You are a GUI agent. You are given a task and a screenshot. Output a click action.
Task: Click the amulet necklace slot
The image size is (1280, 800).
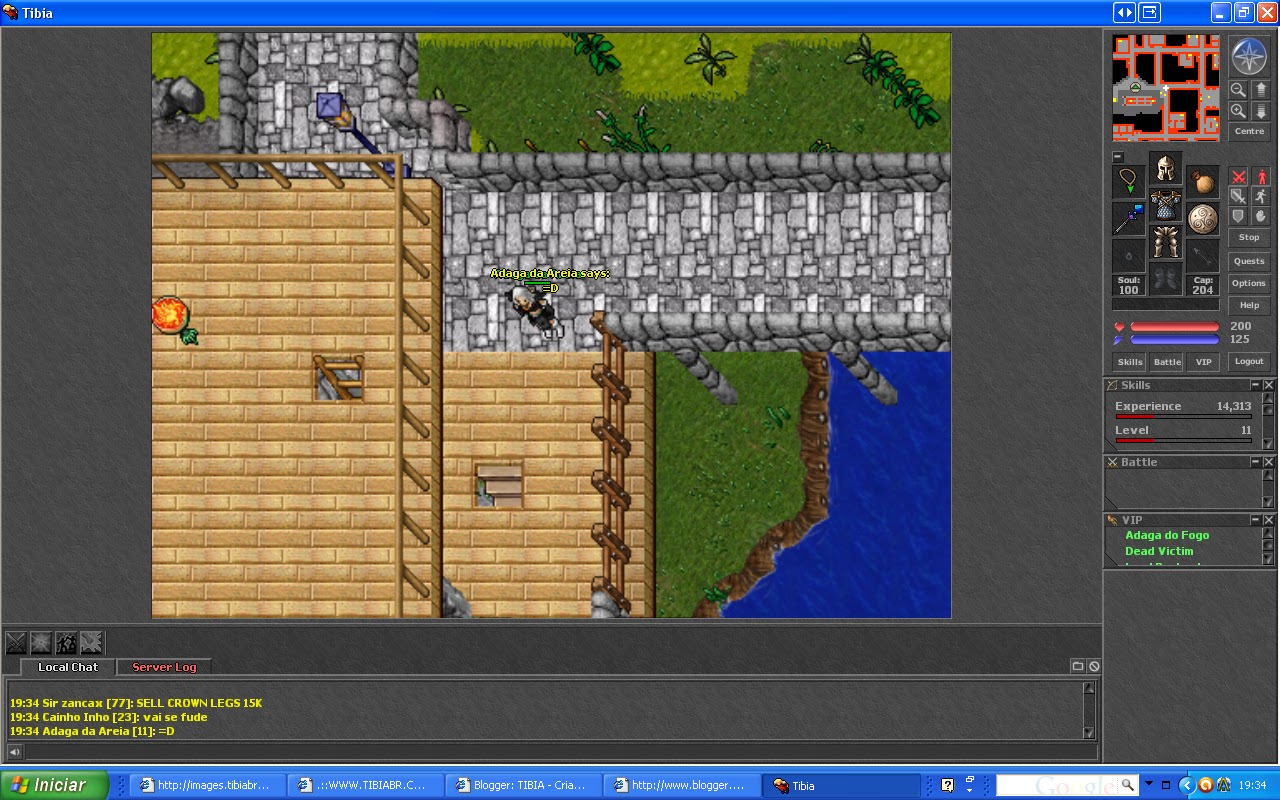[x=1128, y=182]
